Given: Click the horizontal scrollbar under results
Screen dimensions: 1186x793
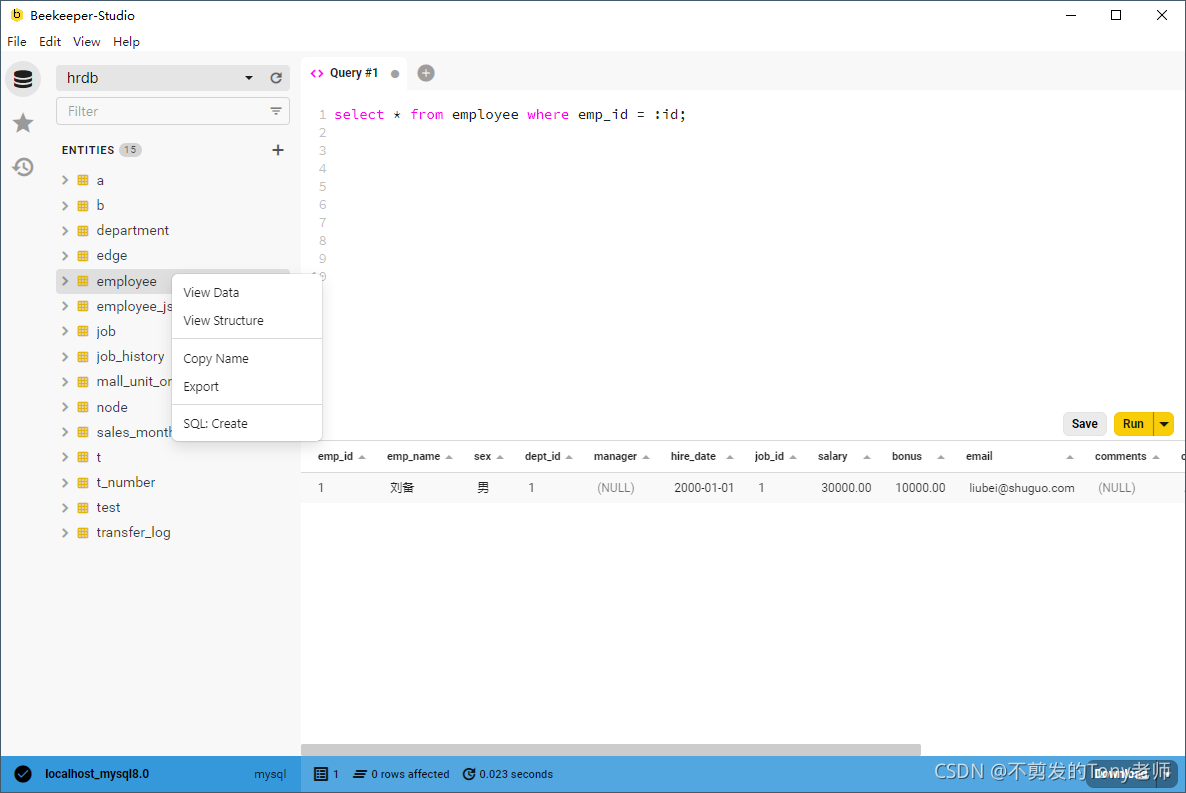Looking at the screenshot, I should (610, 750).
